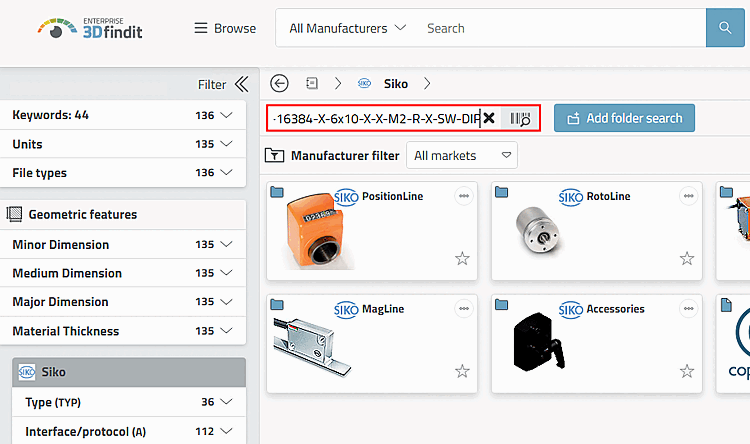Expand the File types filter
The image size is (750, 444).
[123, 173]
